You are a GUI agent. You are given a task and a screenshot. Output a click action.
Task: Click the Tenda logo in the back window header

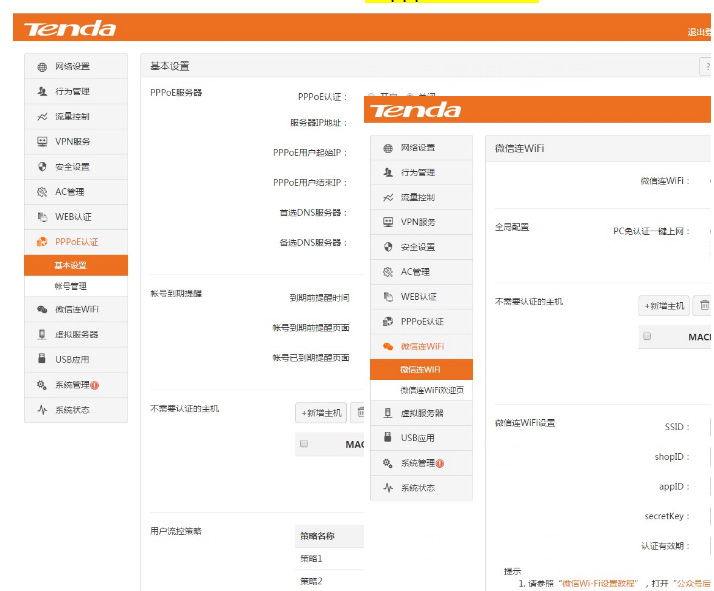click(x=70, y=29)
